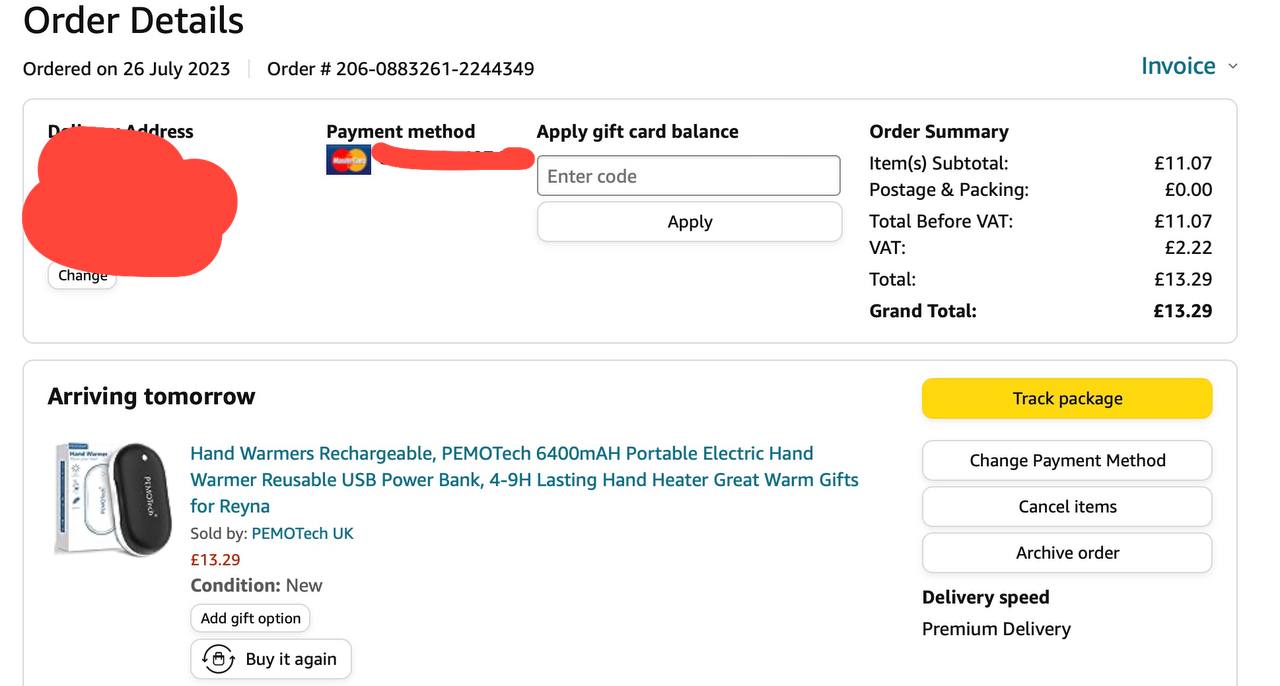This screenshot has width=1280, height=686.
Task: Click the Buy it again button label
Action: click(291, 659)
